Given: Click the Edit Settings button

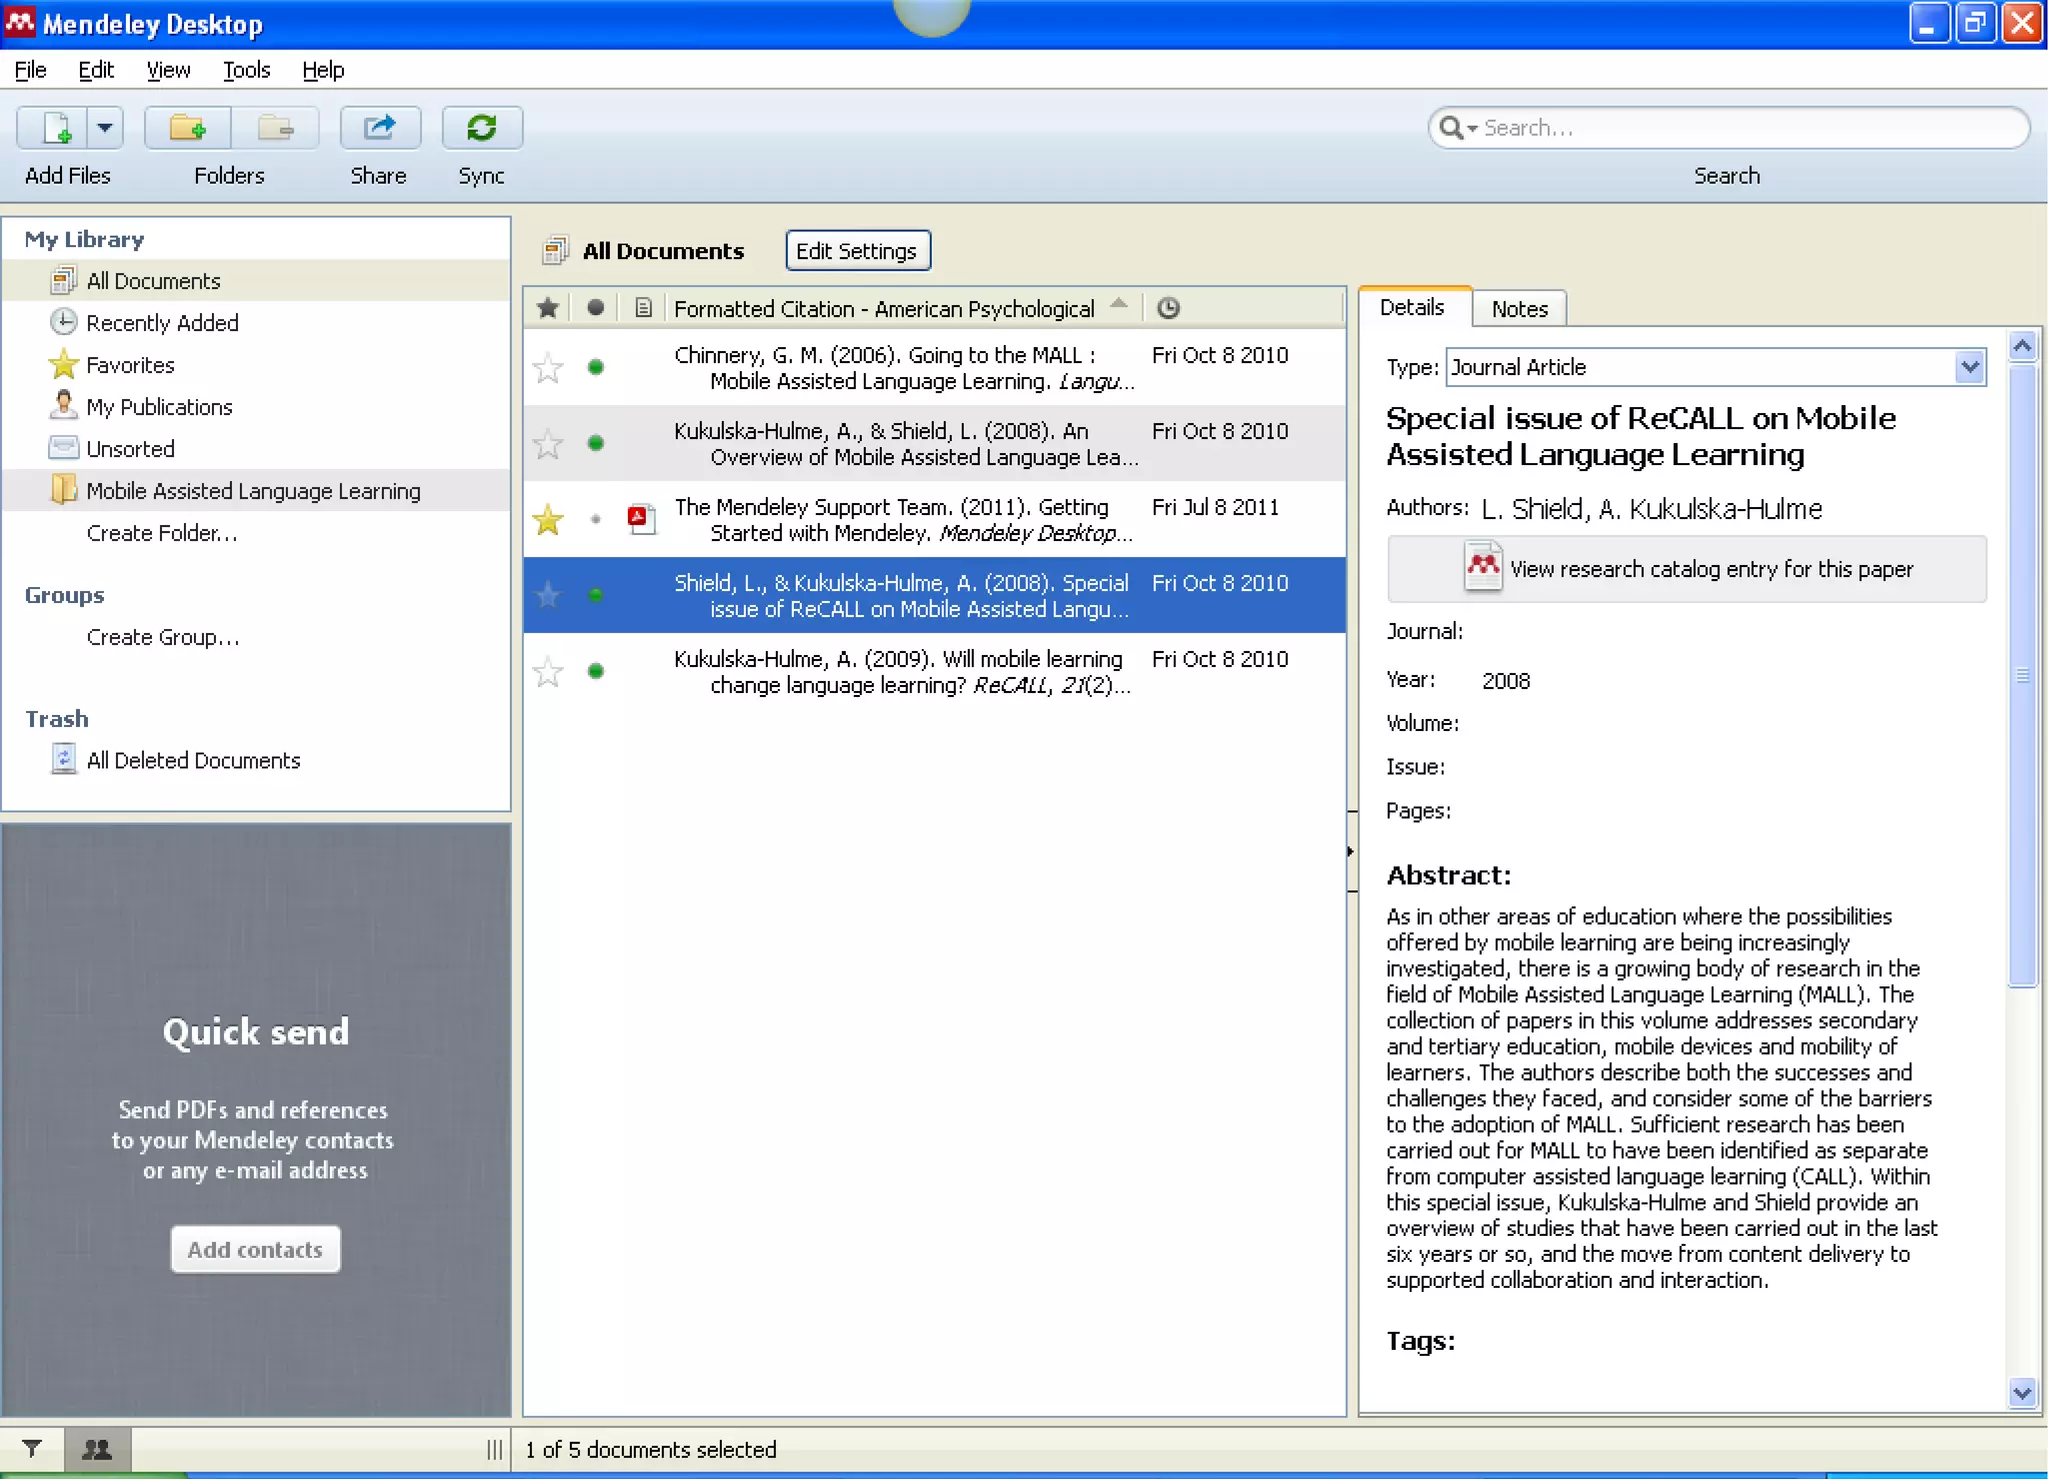Looking at the screenshot, I should (x=857, y=251).
